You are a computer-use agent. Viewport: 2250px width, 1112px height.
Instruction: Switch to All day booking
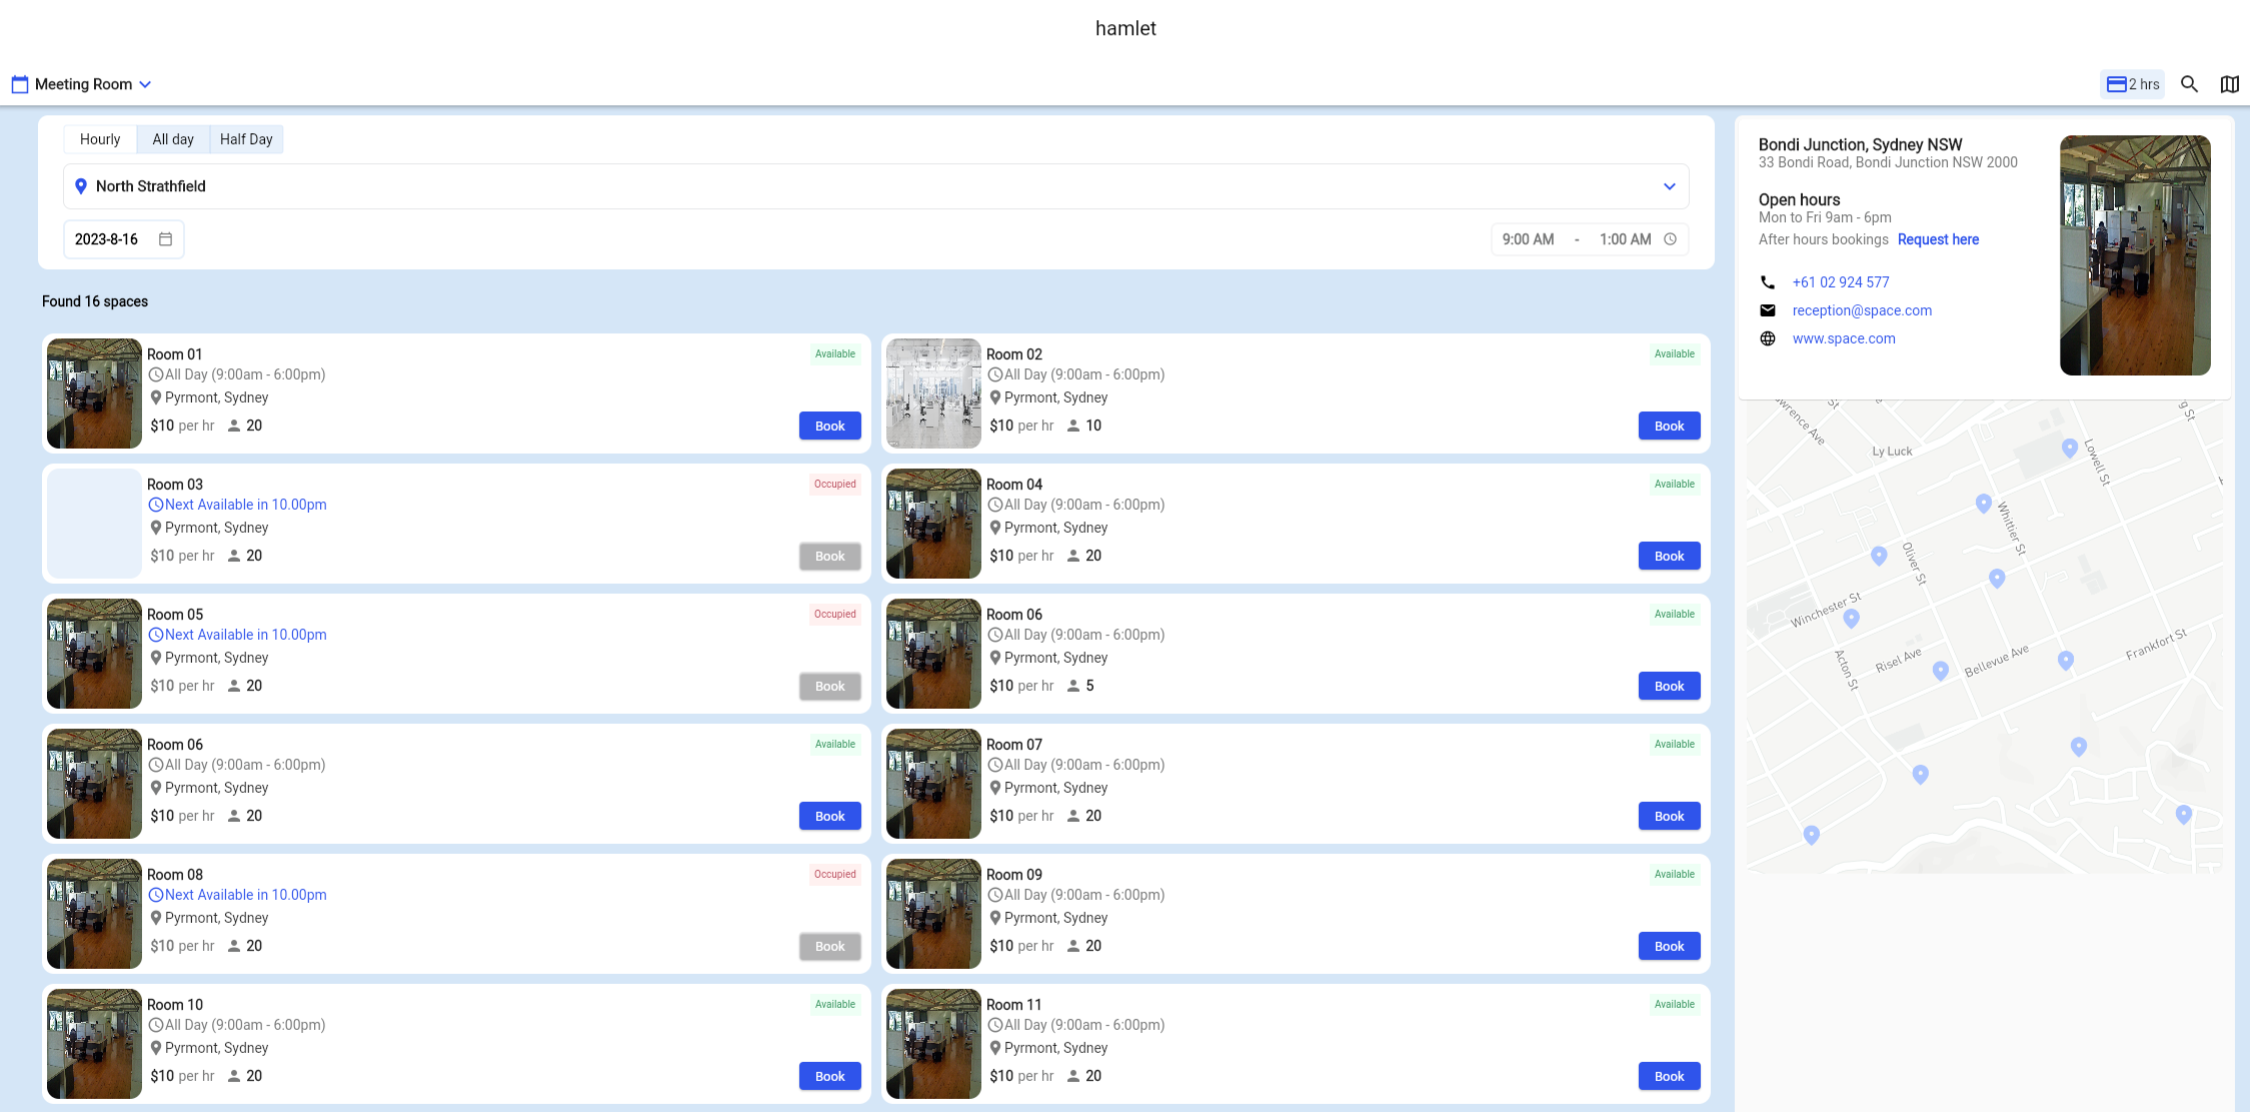click(x=173, y=139)
